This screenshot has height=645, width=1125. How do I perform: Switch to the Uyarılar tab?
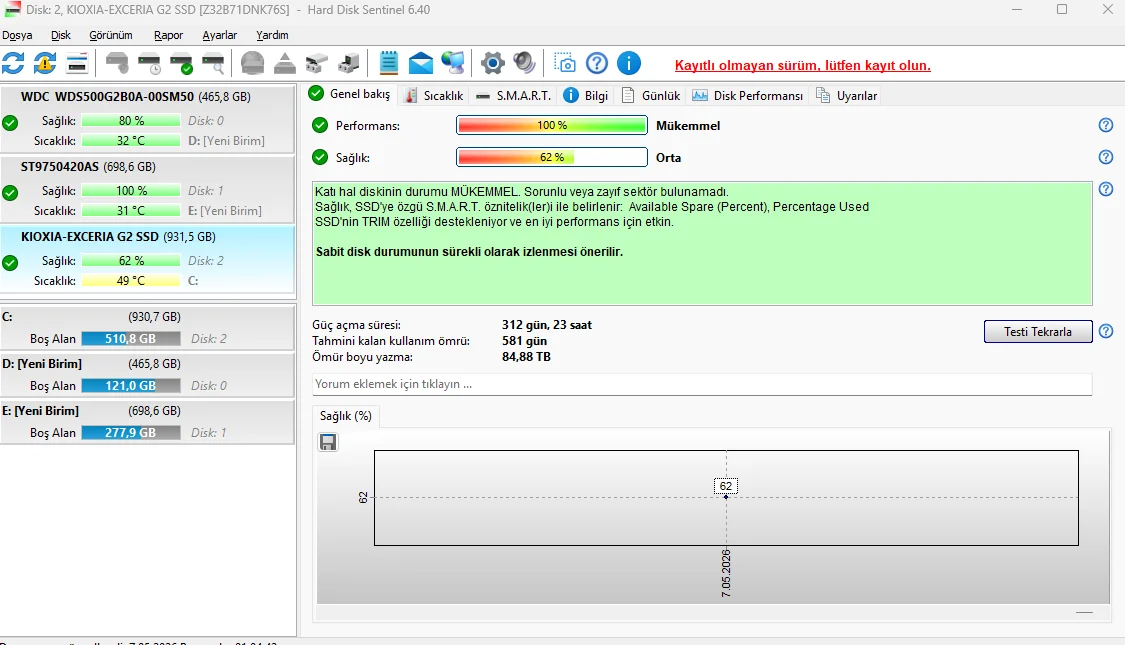[847, 95]
